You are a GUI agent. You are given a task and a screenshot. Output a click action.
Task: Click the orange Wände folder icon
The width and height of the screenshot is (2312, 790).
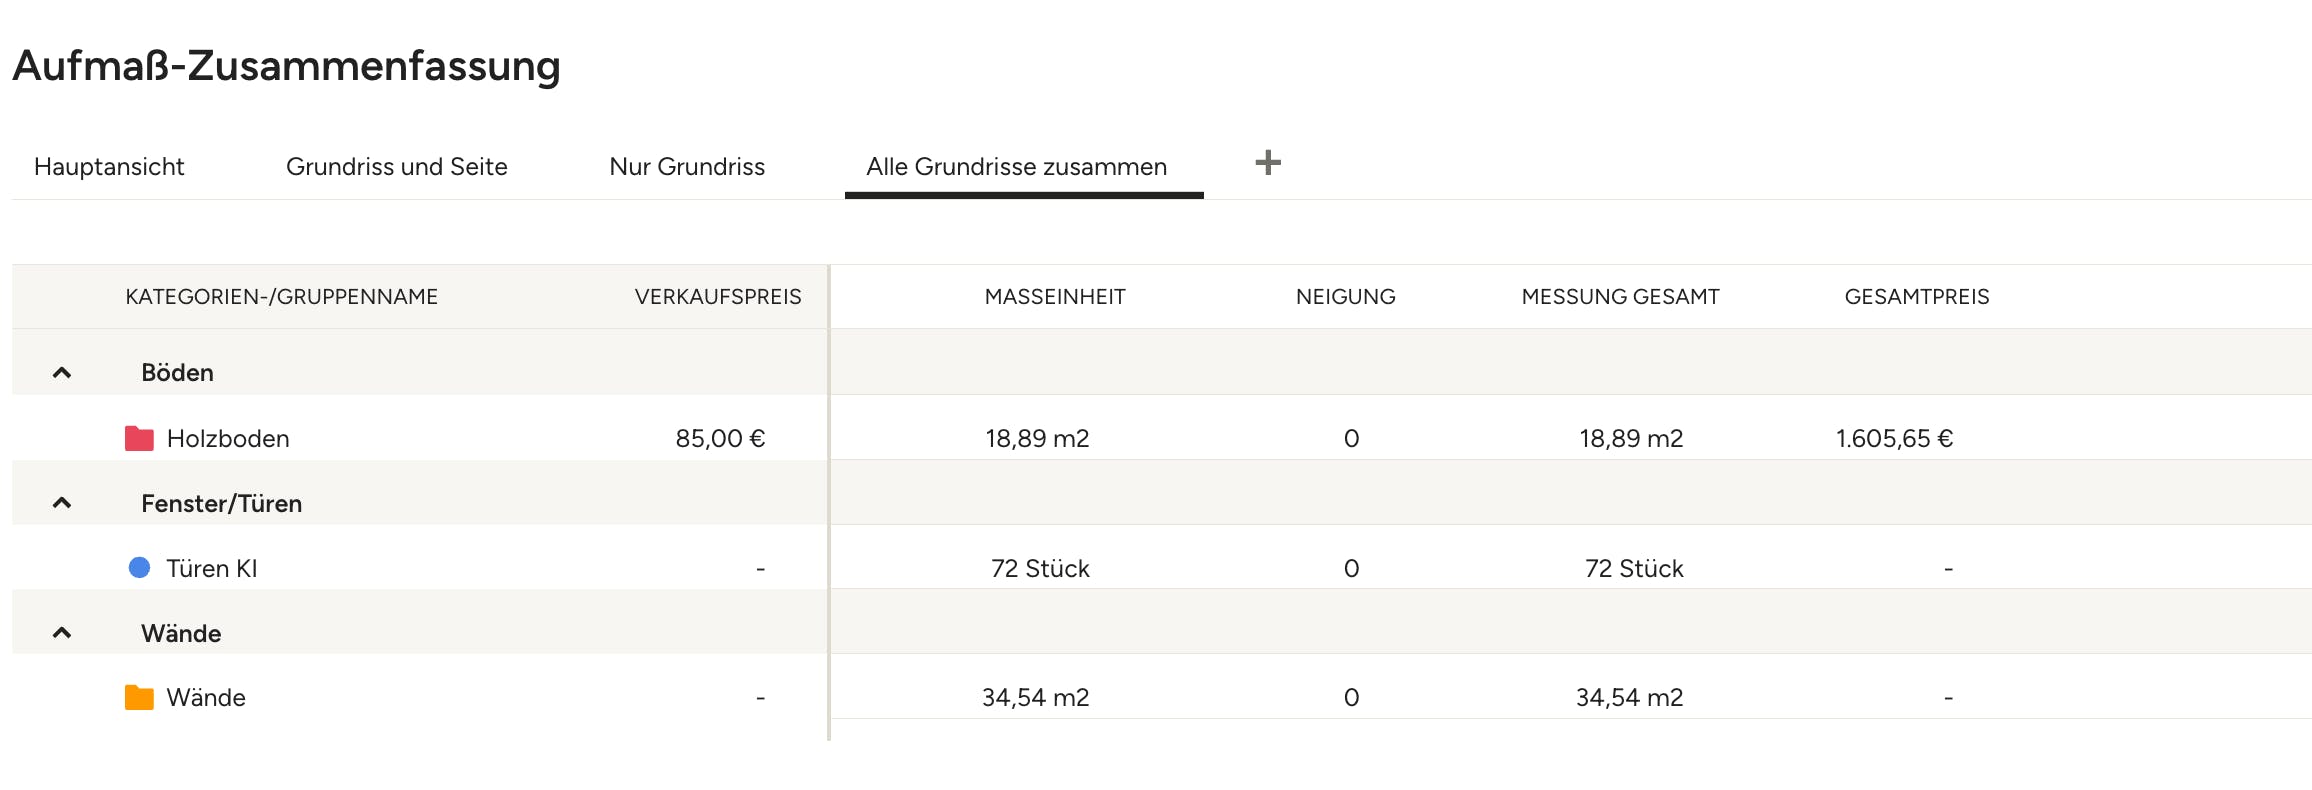(139, 697)
